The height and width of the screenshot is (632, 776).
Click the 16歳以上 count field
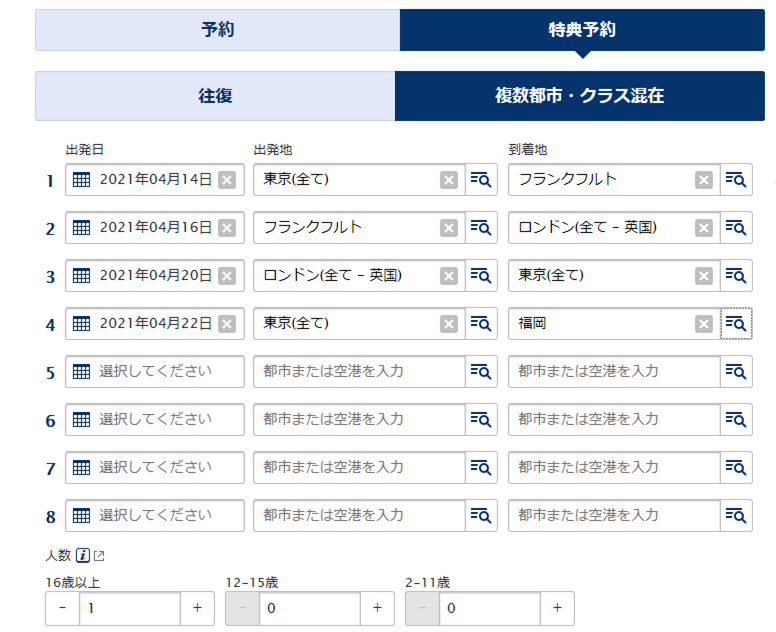point(130,608)
